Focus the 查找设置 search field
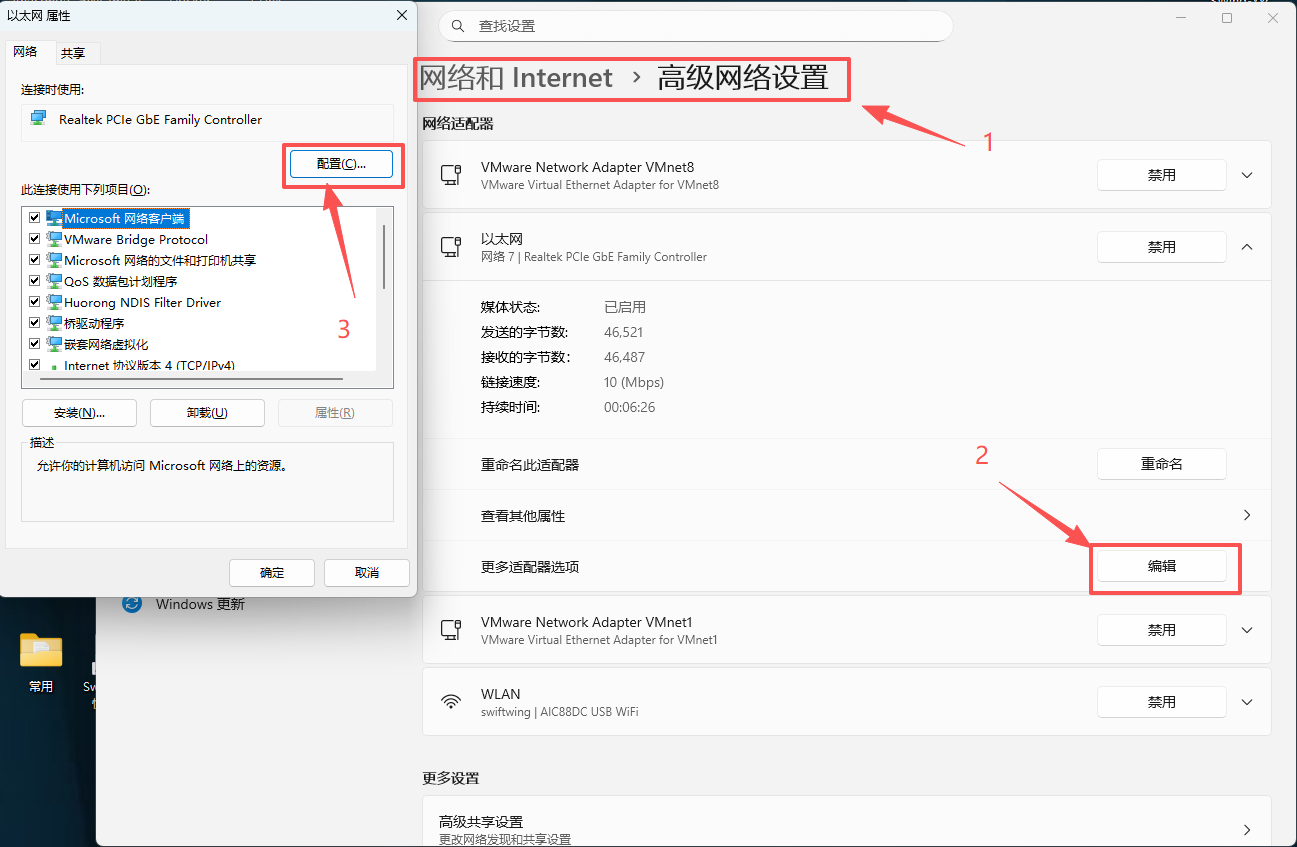 (x=695, y=26)
